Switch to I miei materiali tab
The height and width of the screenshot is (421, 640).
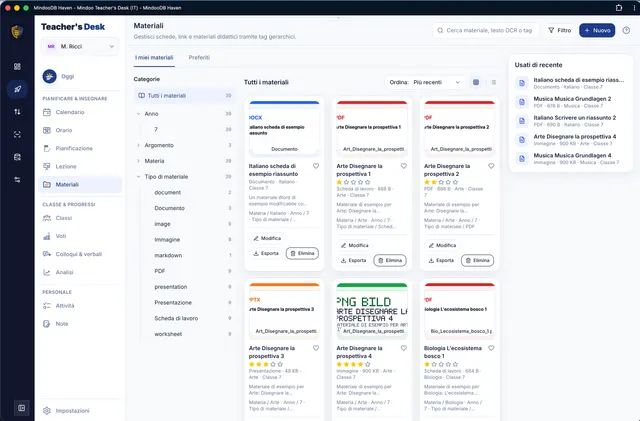click(x=154, y=58)
